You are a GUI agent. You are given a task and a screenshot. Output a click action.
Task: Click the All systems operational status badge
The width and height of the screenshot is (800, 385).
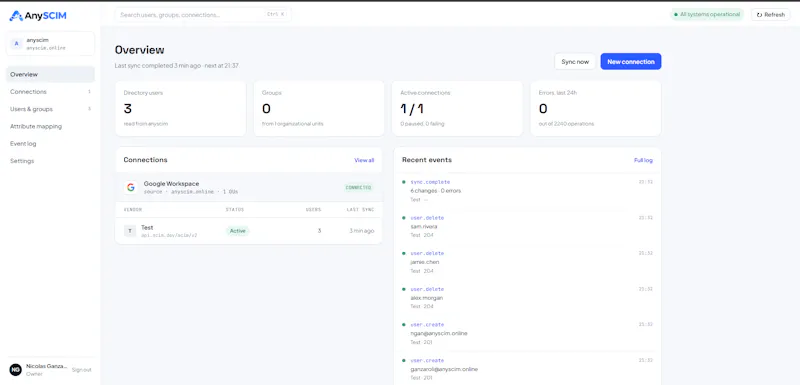click(x=707, y=15)
